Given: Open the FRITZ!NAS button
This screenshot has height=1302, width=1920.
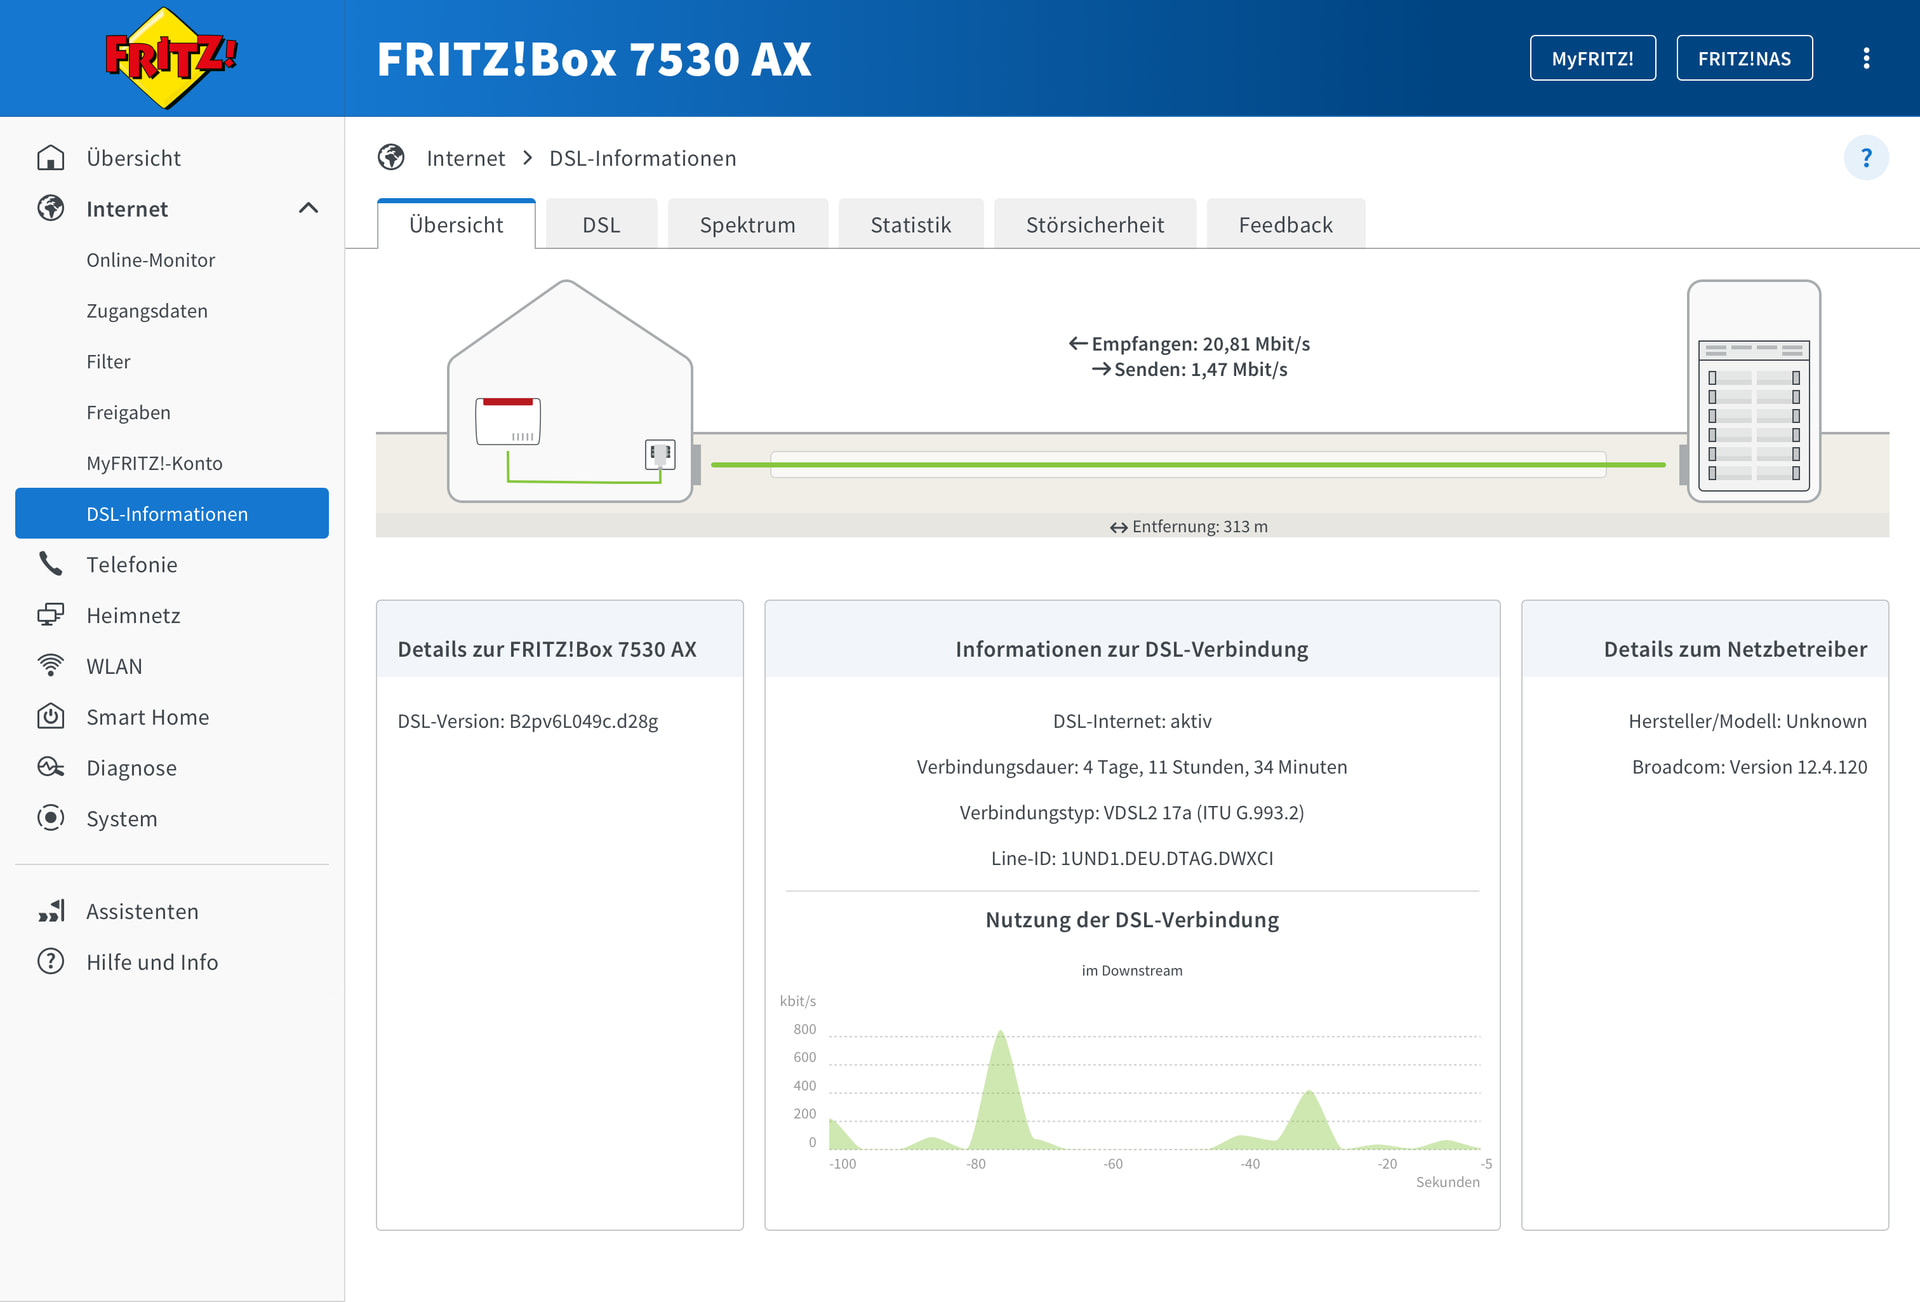Looking at the screenshot, I should click(x=1745, y=58).
